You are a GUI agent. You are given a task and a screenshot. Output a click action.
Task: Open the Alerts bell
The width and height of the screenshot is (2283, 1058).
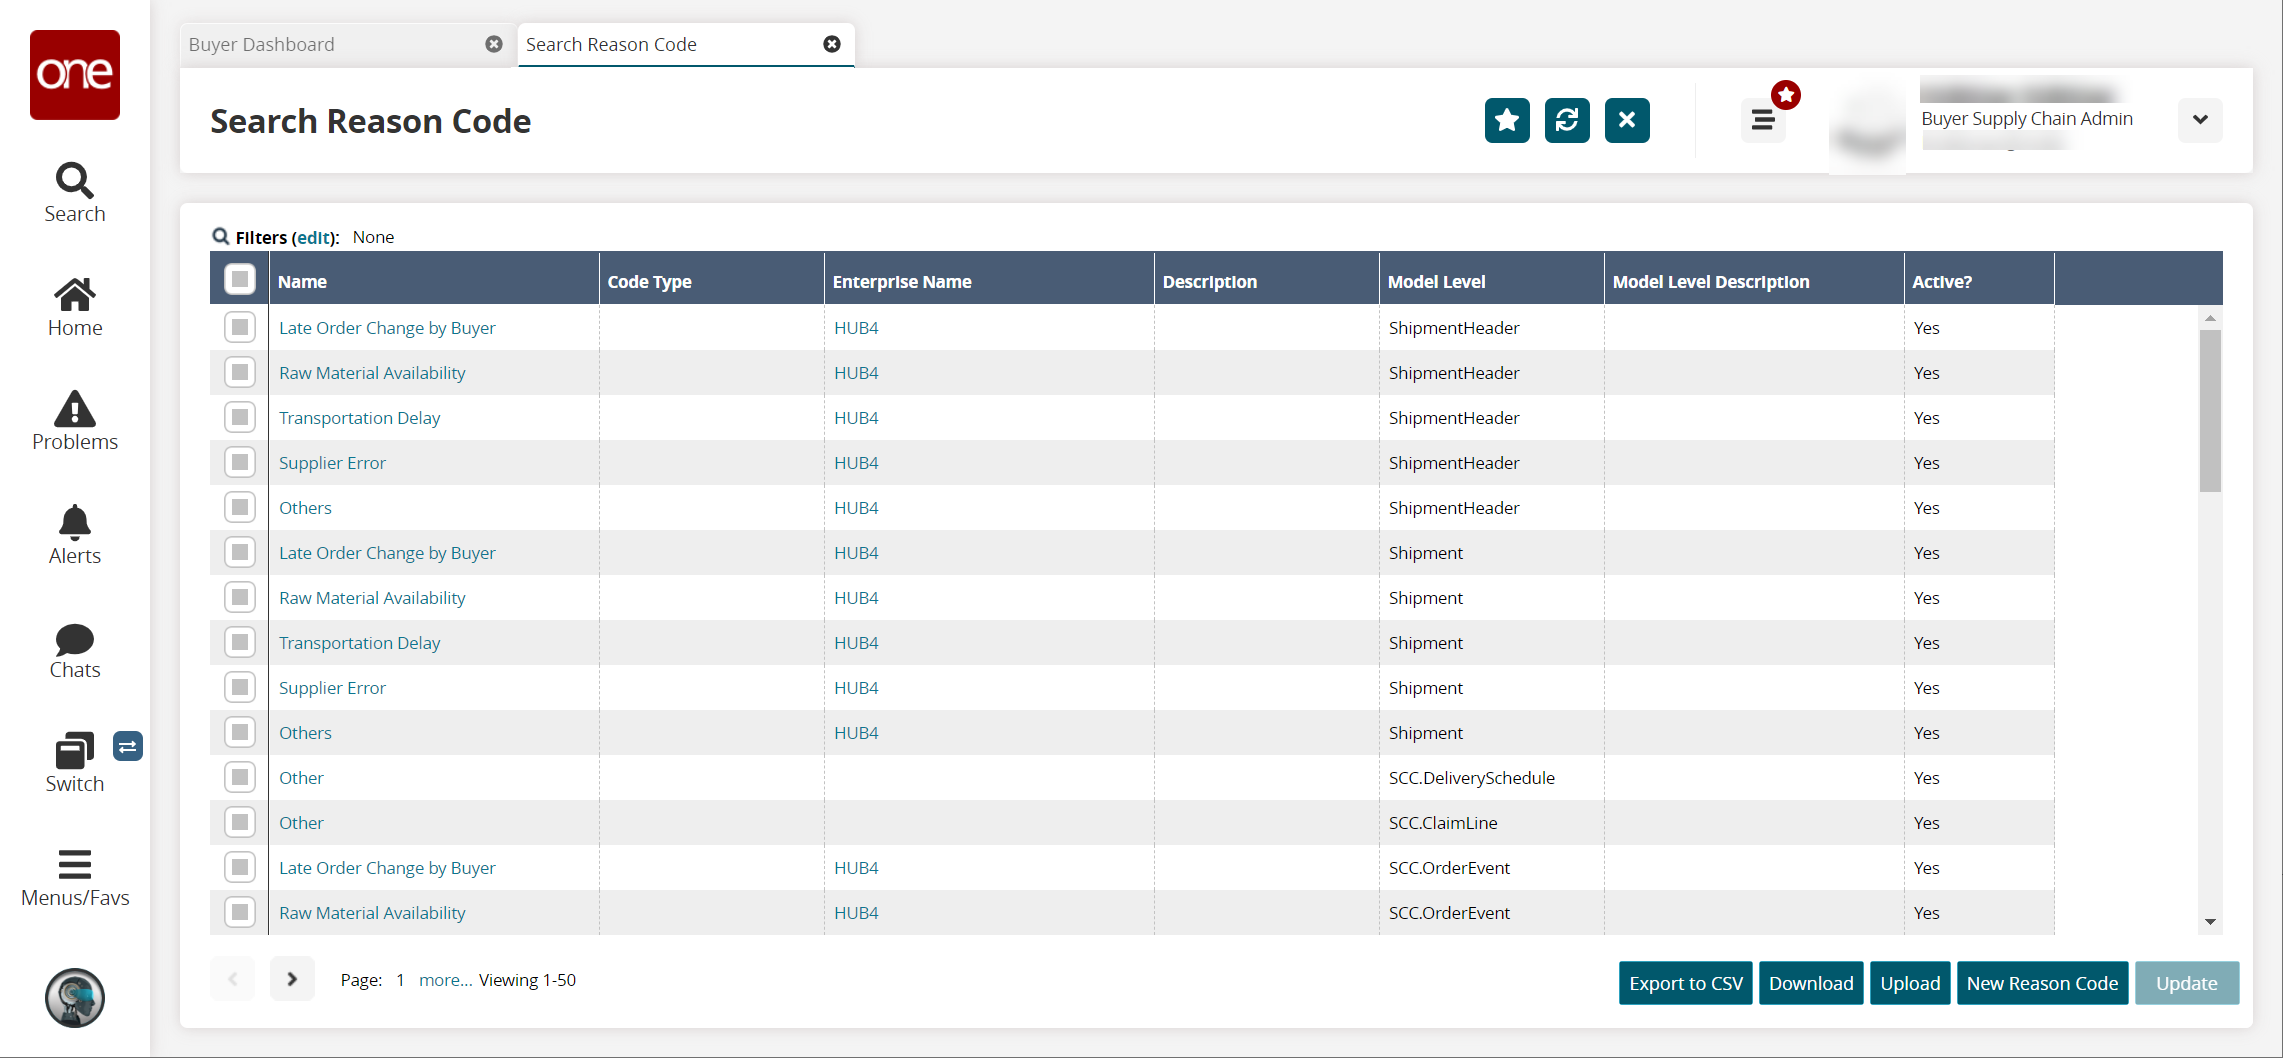(75, 535)
